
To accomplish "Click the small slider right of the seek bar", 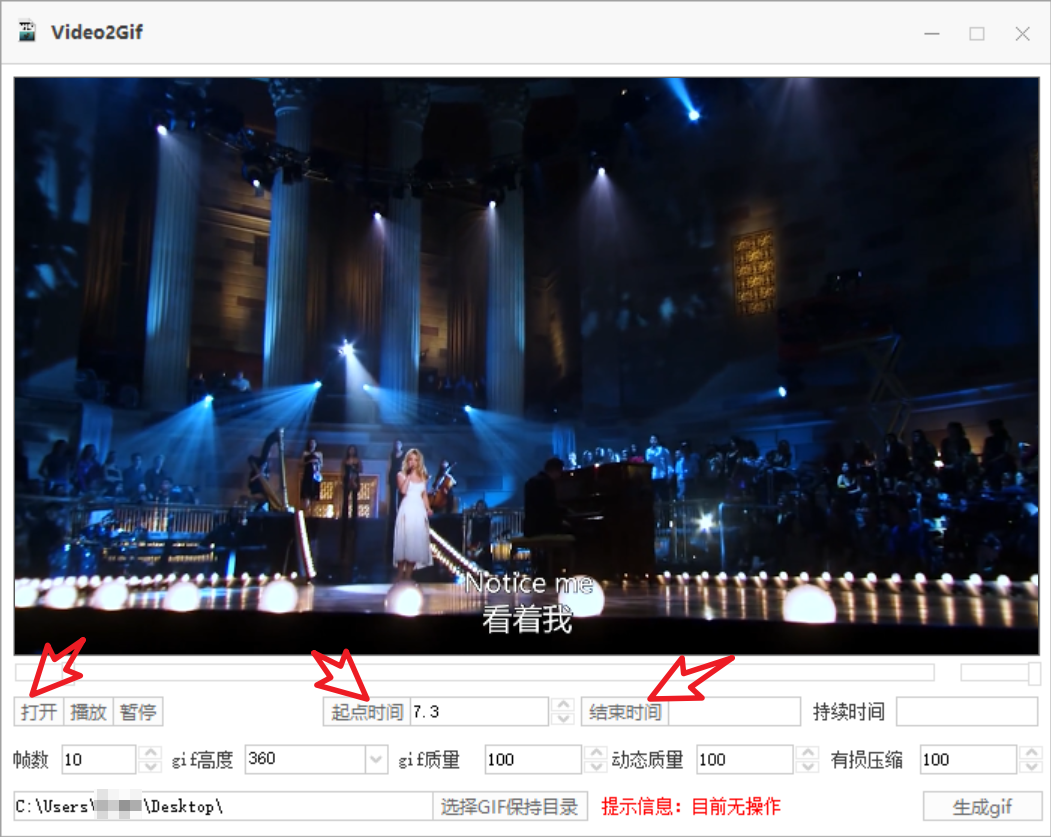I will pos(1000,672).
